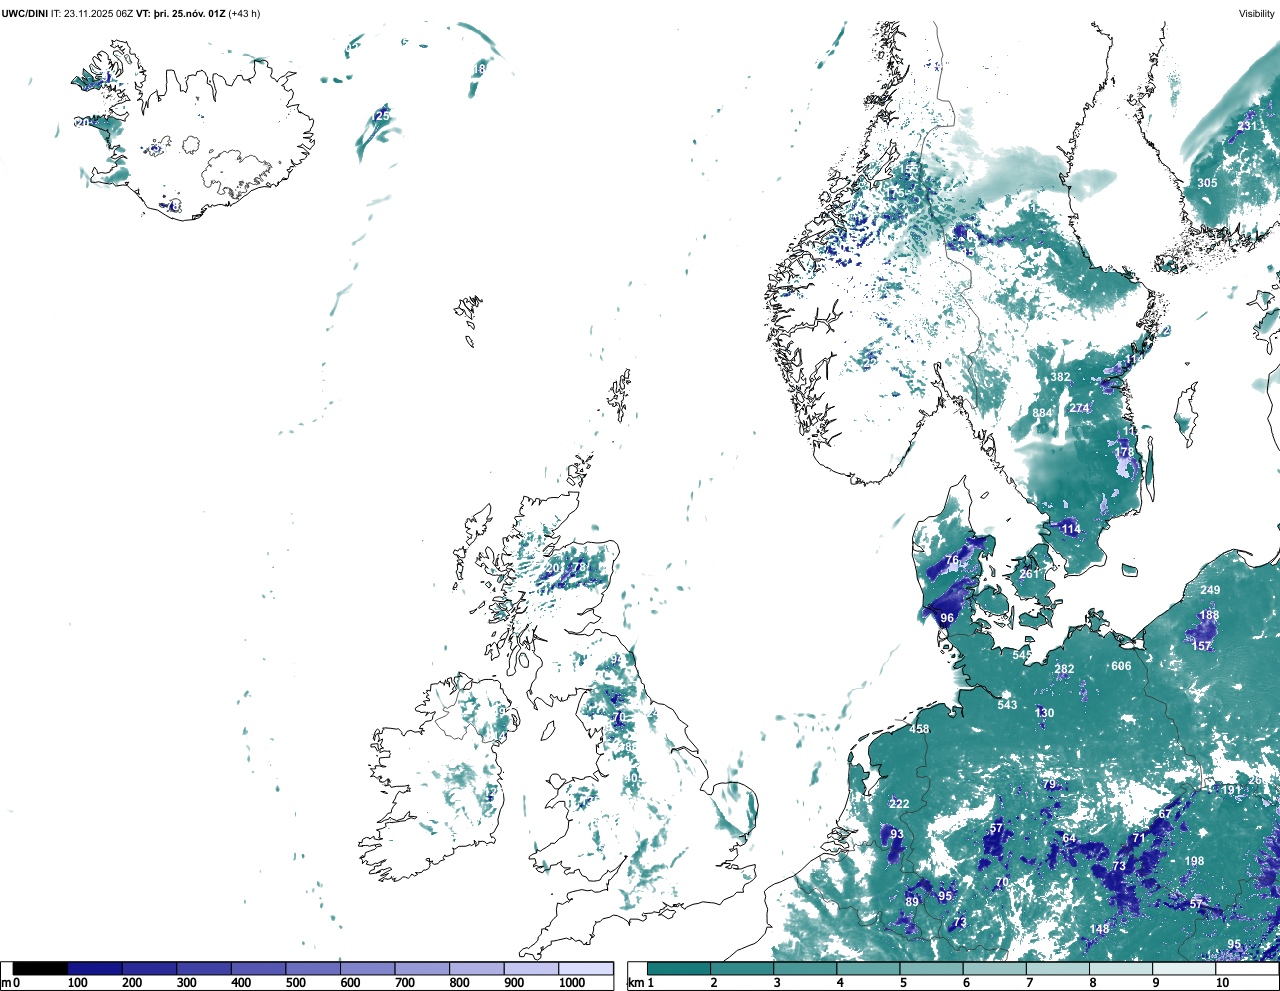This screenshot has height=991, width=1280.
Task: Click the 'Visibility' title in top-right corner
Action: pos(1256,13)
